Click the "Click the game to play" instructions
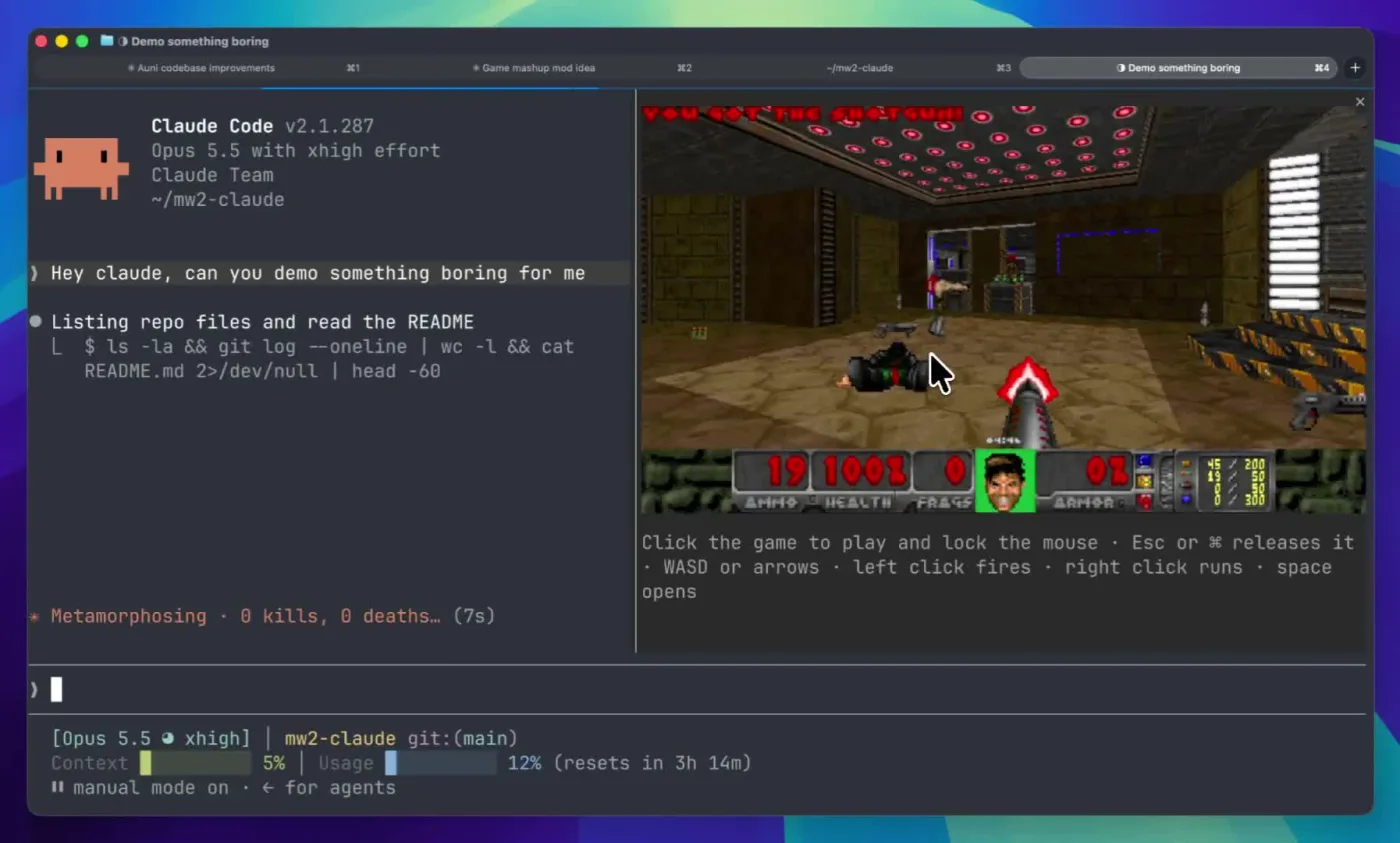This screenshot has width=1400, height=843. (998, 567)
